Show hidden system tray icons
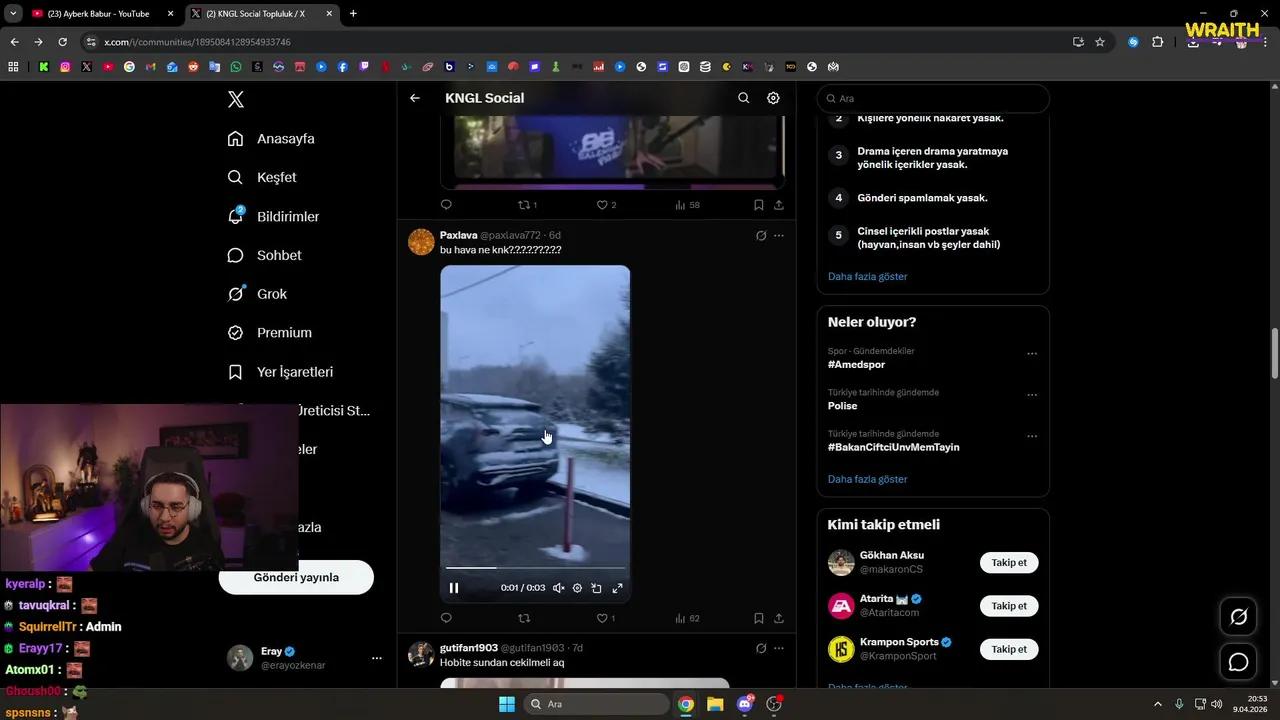Viewport: 1280px width, 720px height. pyautogui.click(x=1158, y=704)
